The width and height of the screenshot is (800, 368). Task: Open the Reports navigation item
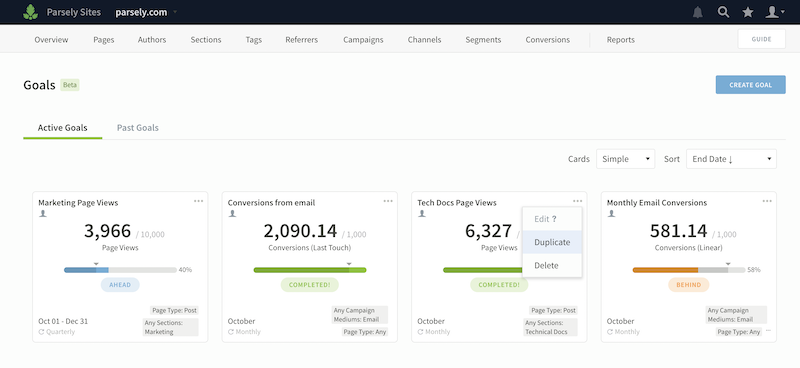tap(620, 39)
